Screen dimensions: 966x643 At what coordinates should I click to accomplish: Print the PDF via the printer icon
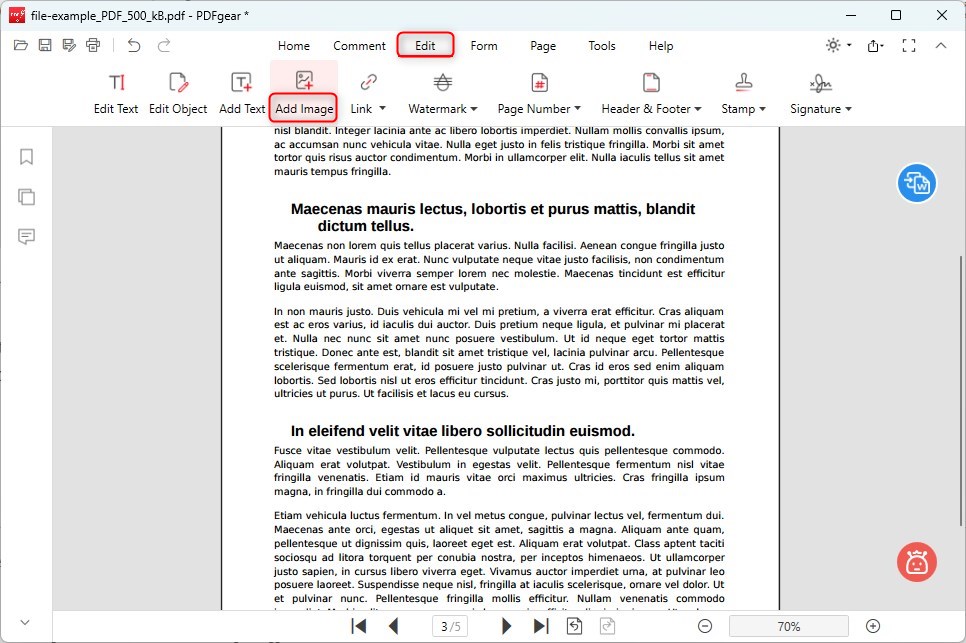pos(93,45)
